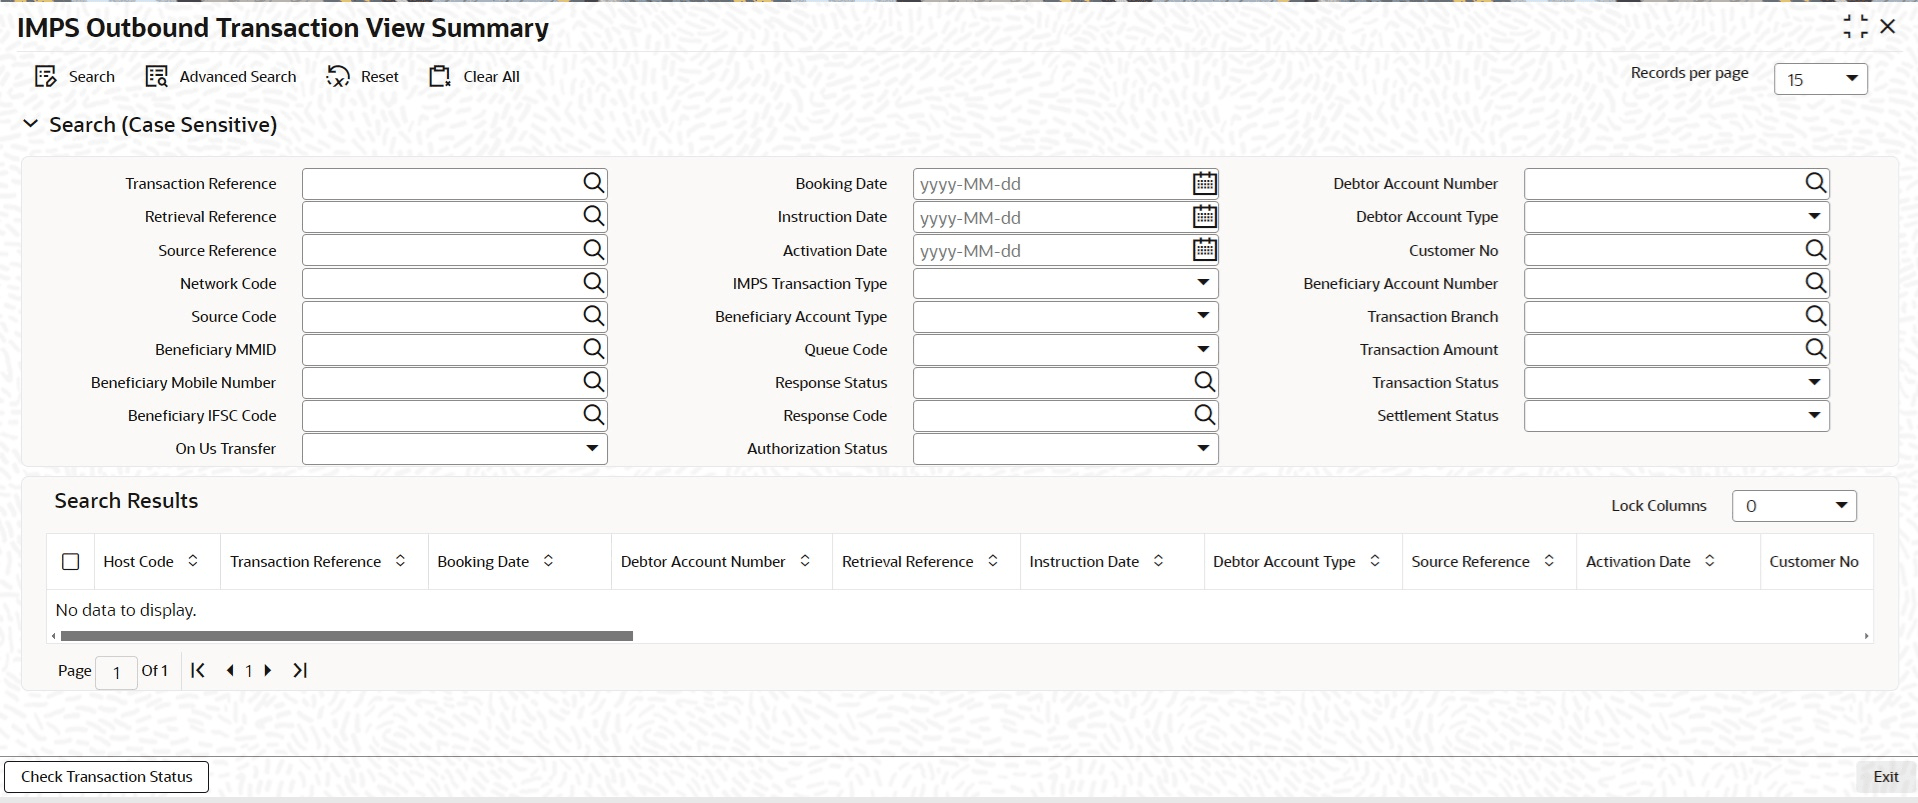The width and height of the screenshot is (1918, 803).
Task: Open the Lock Columns dropdown
Action: [x=1794, y=505]
